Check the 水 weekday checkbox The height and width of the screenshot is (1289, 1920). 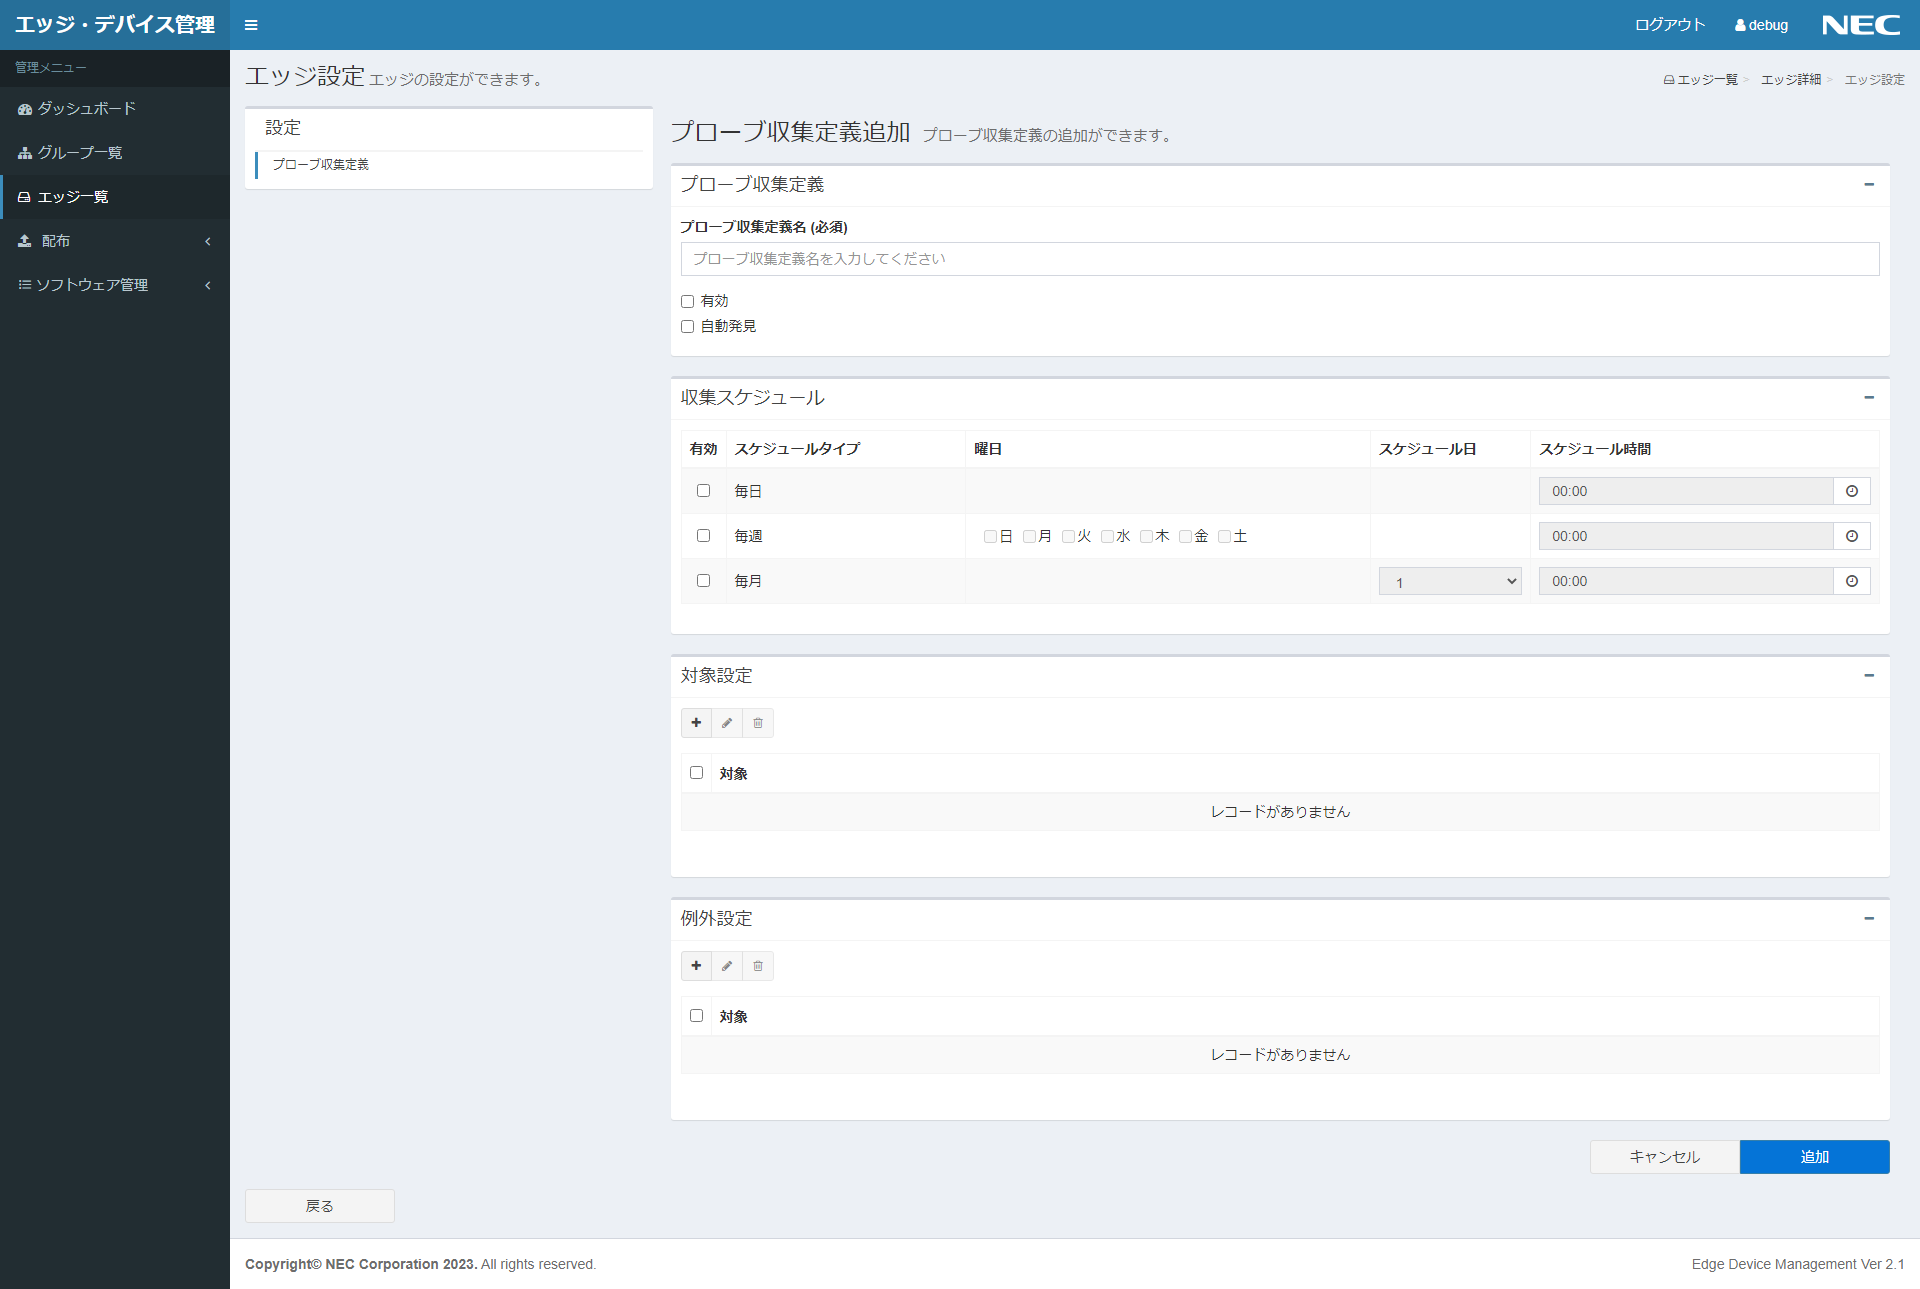(1107, 537)
